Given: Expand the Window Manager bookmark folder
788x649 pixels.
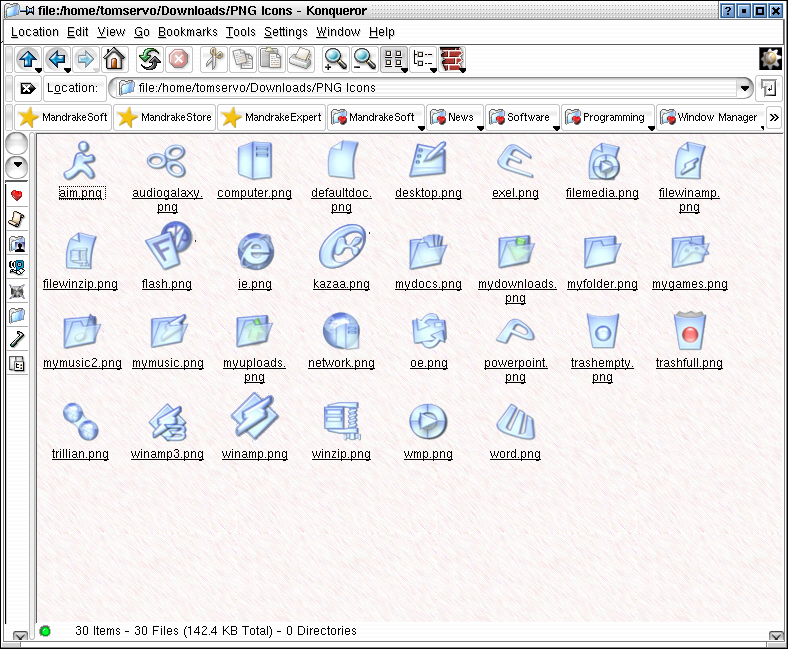Looking at the screenshot, I should (711, 118).
